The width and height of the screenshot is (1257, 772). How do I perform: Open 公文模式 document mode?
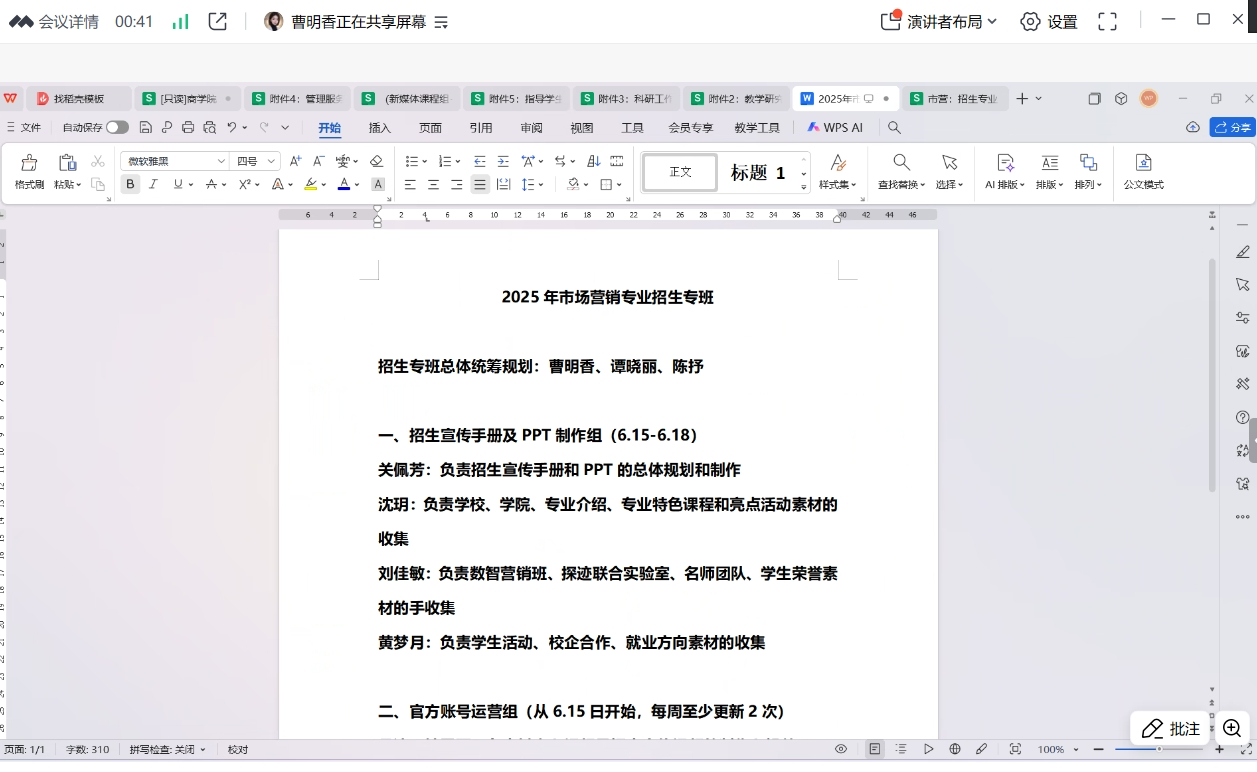point(1143,171)
